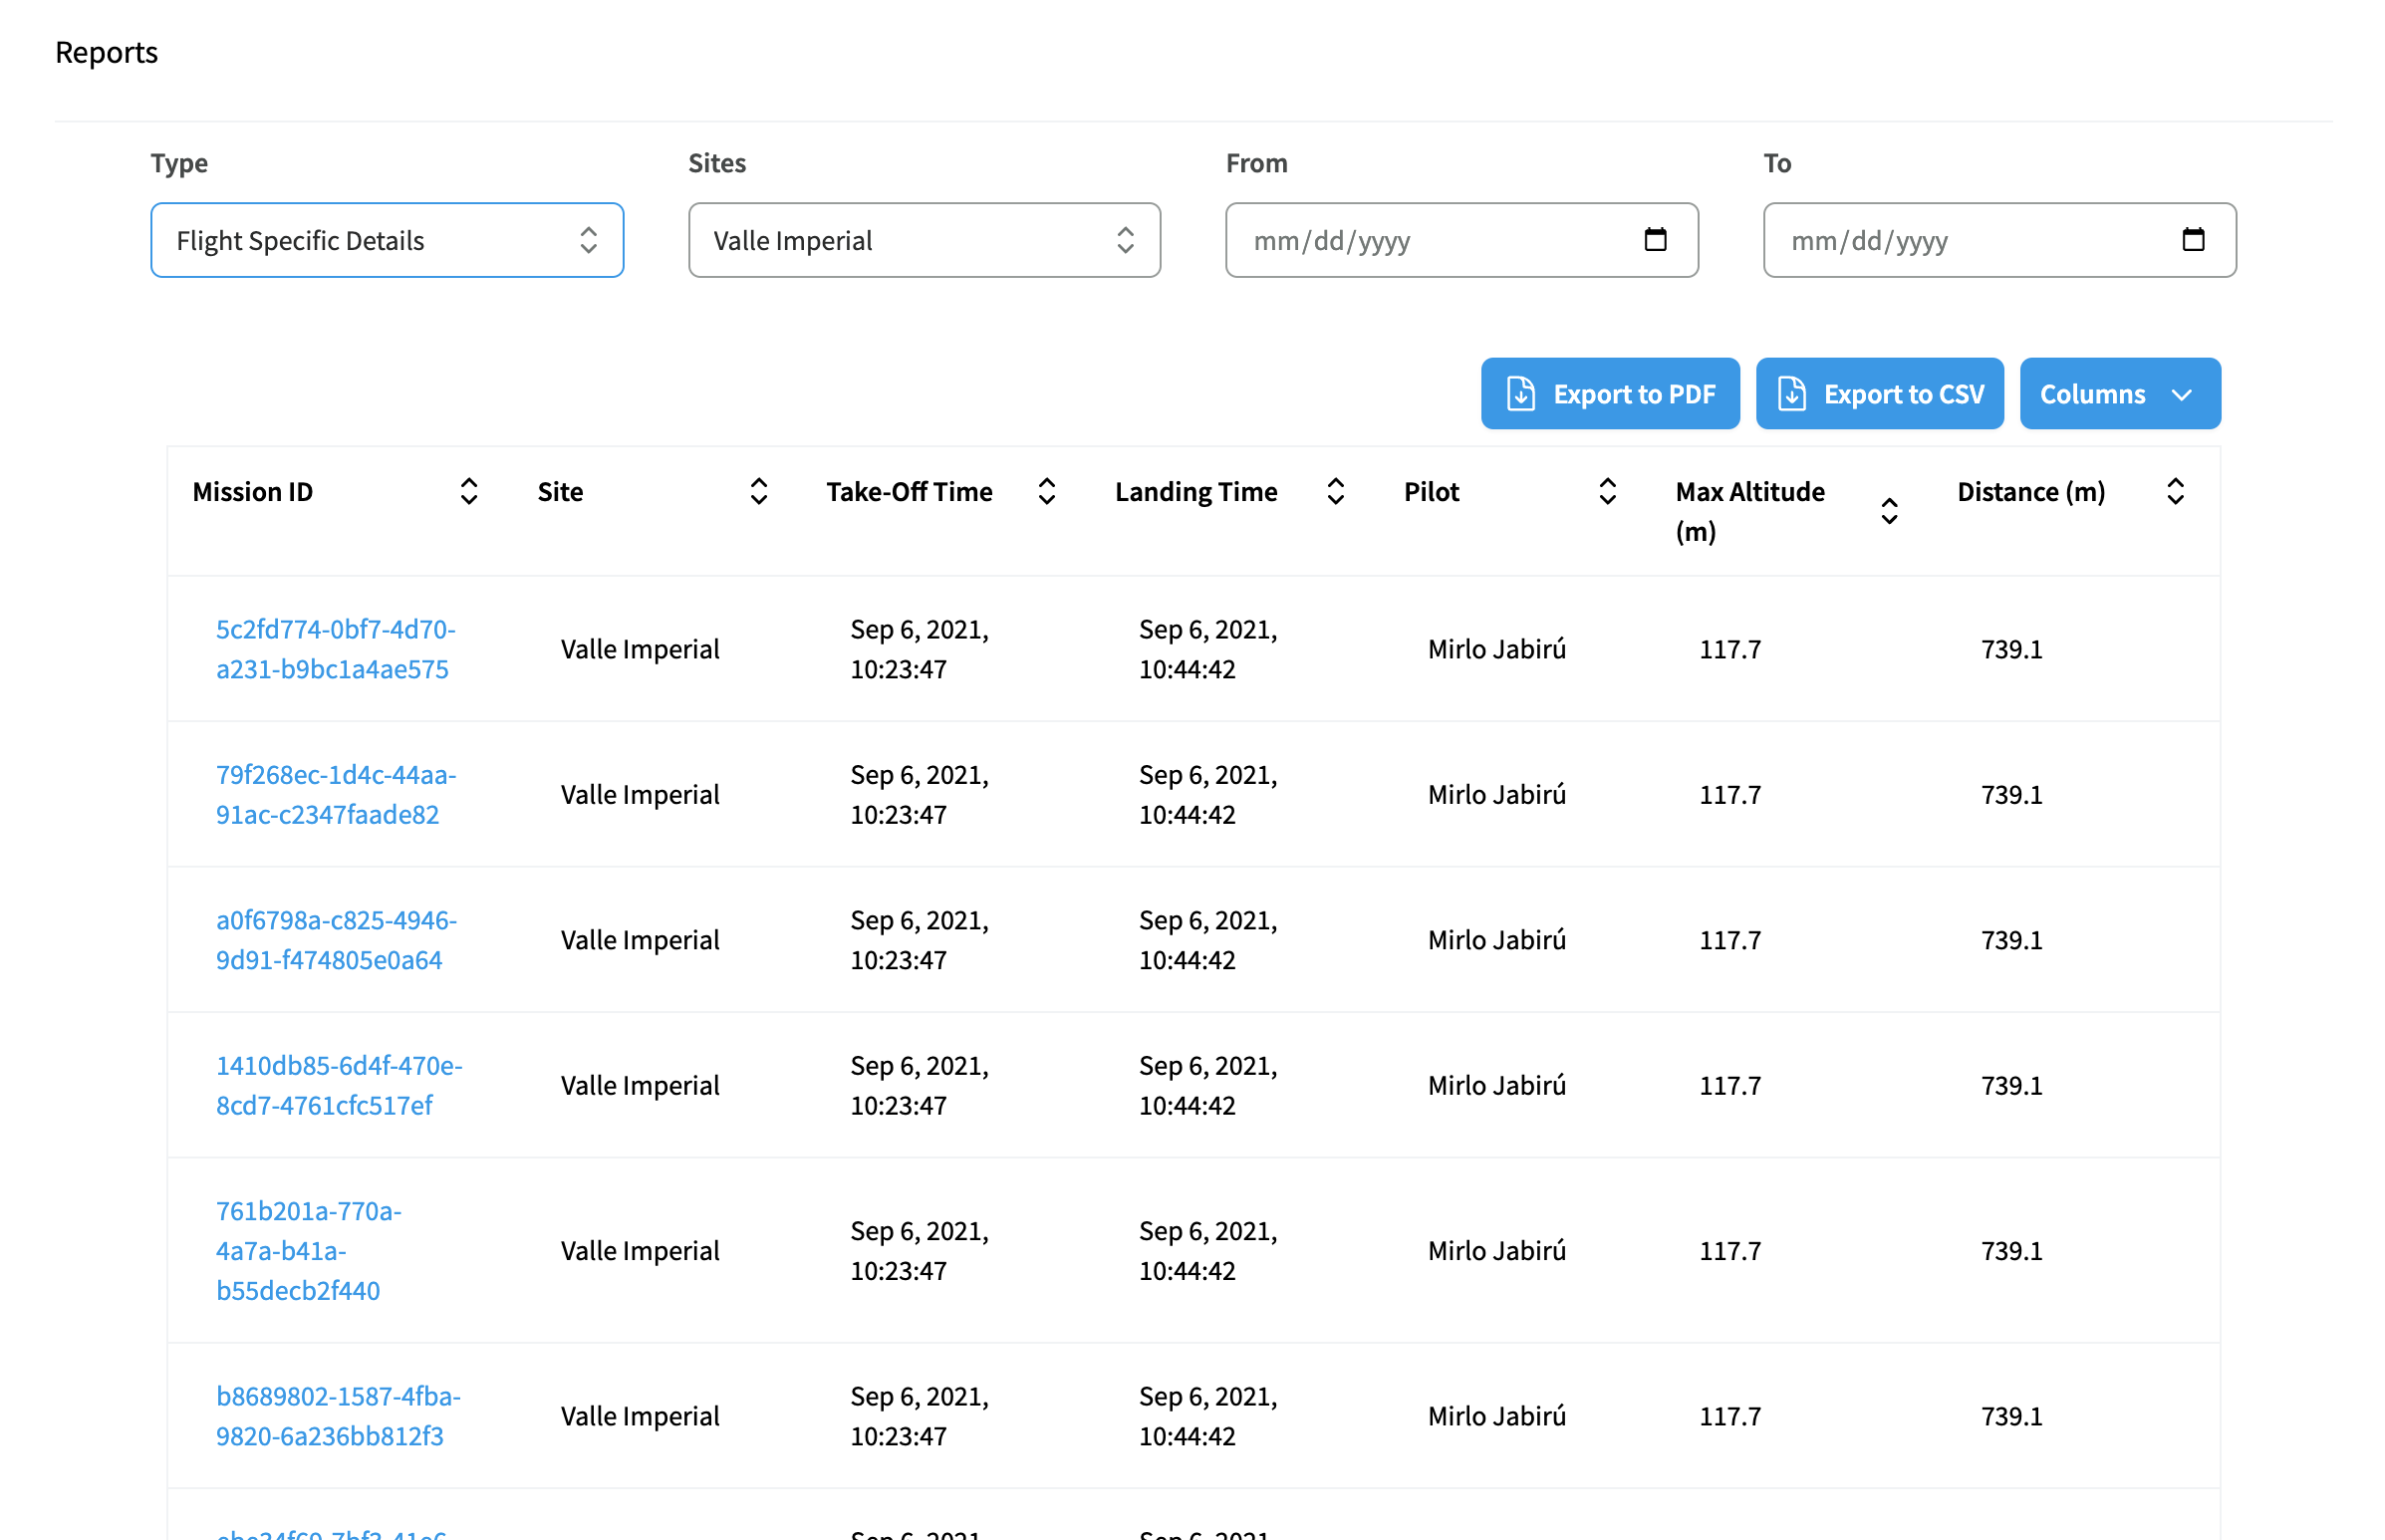
Task: Select 117.7 altitude in the a0f6798a row
Action: [x=1730, y=940]
